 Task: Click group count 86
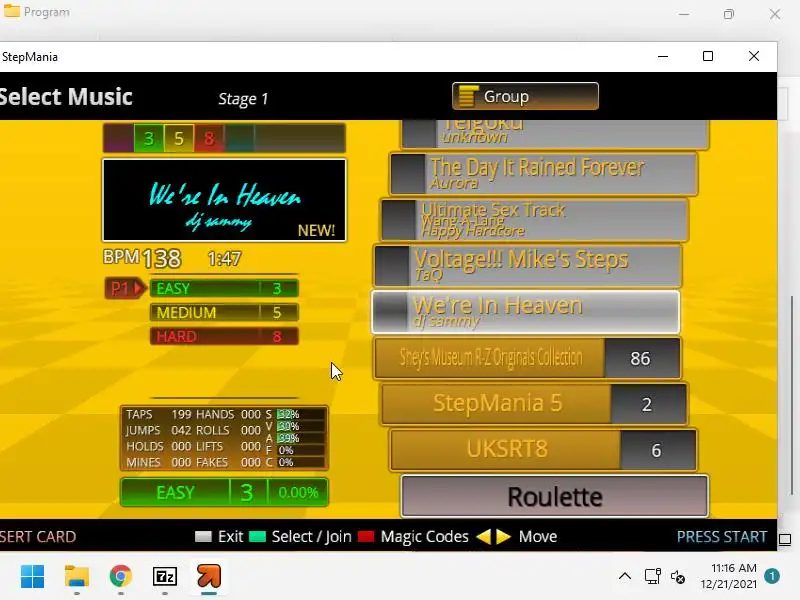click(x=642, y=358)
